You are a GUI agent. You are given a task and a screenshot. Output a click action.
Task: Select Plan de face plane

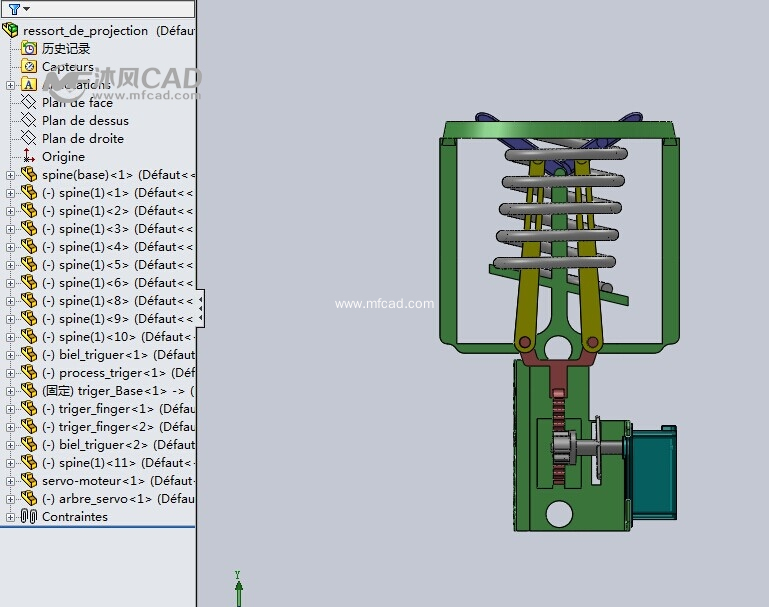[77, 102]
